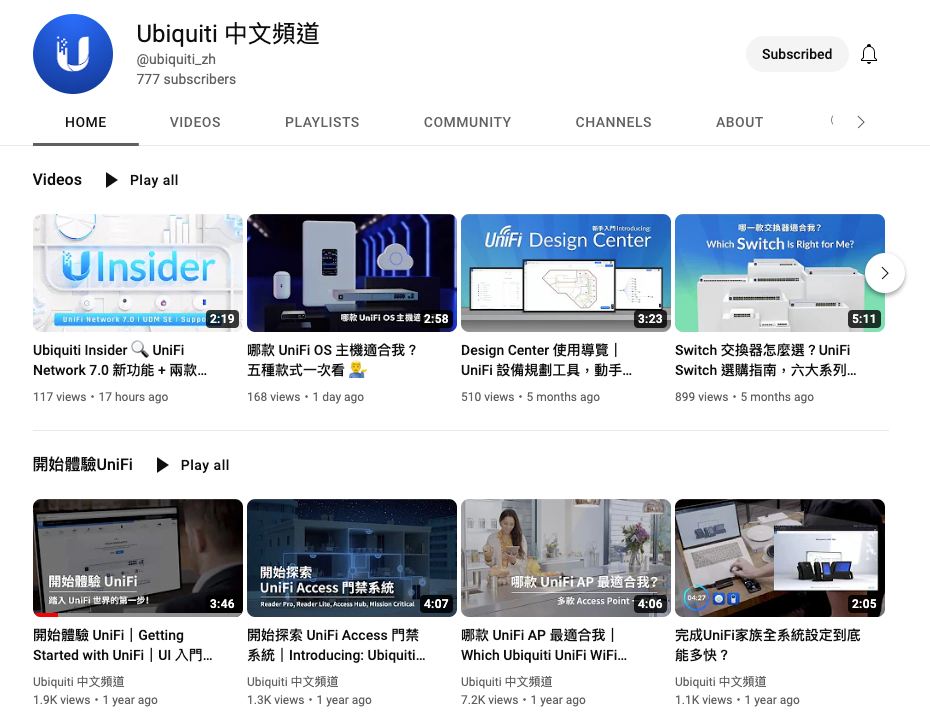The height and width of the screenshot is (721, 930).
Task: Open the Ubiquiti Insider video thumbnail
Action: tap(138, 273)
